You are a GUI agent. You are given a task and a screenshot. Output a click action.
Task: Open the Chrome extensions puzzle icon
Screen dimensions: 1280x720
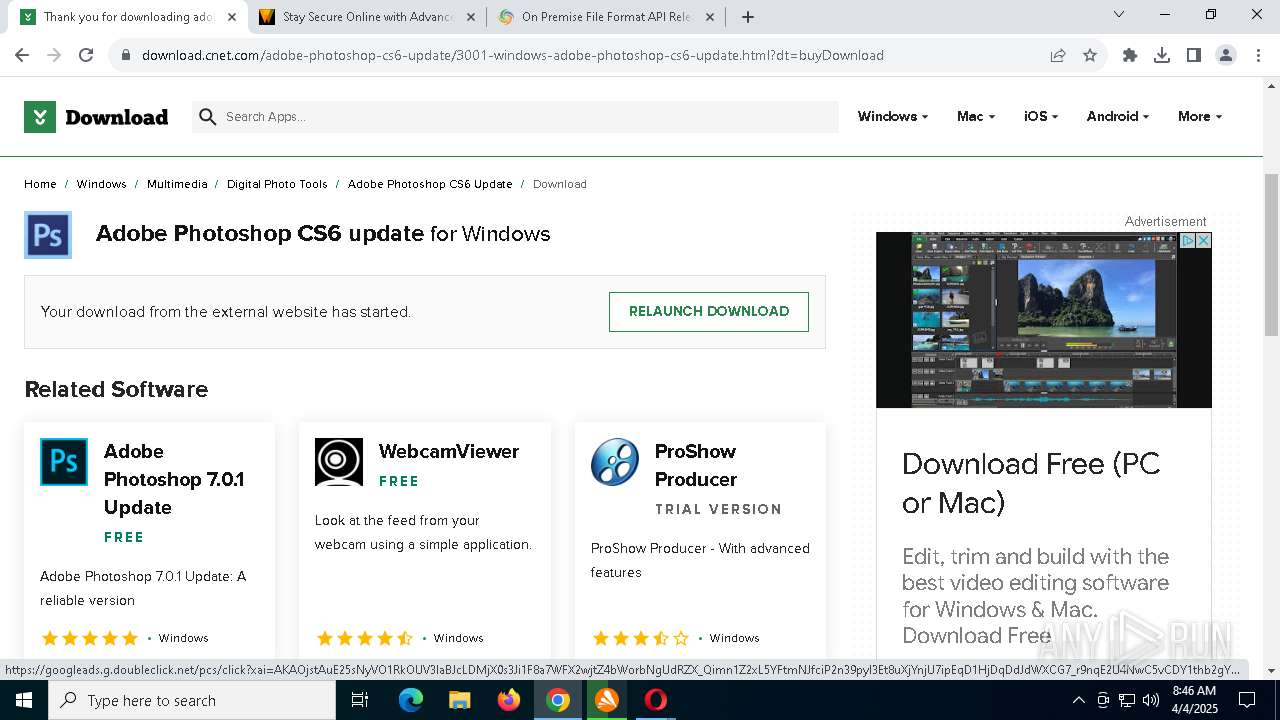pos(1130,55)
